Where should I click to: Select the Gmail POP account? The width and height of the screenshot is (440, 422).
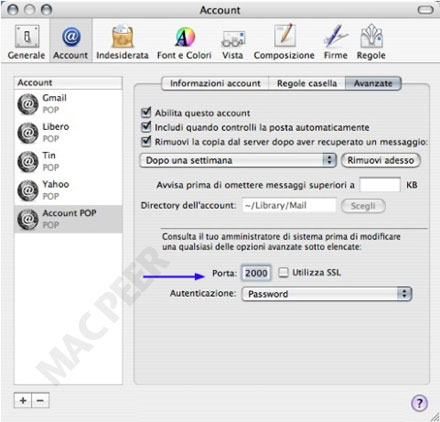(68, 104)
